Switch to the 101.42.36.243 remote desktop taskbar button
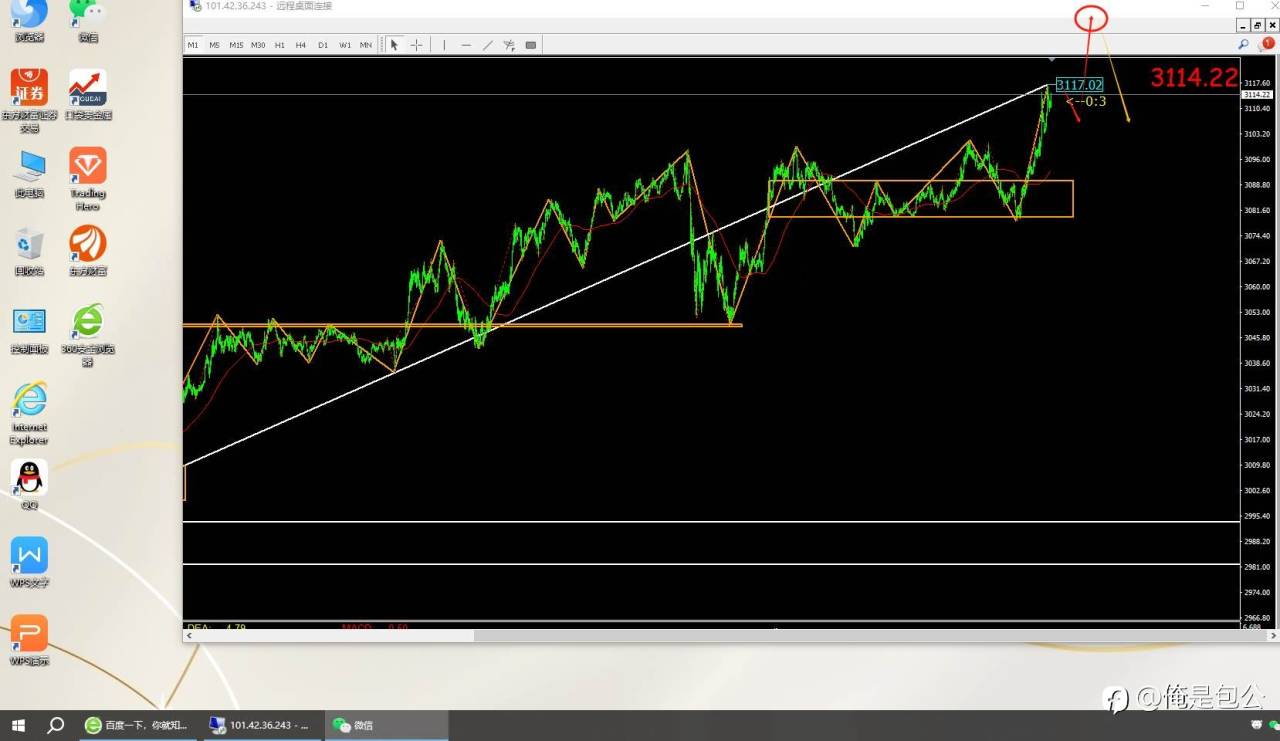 point(262,725)
